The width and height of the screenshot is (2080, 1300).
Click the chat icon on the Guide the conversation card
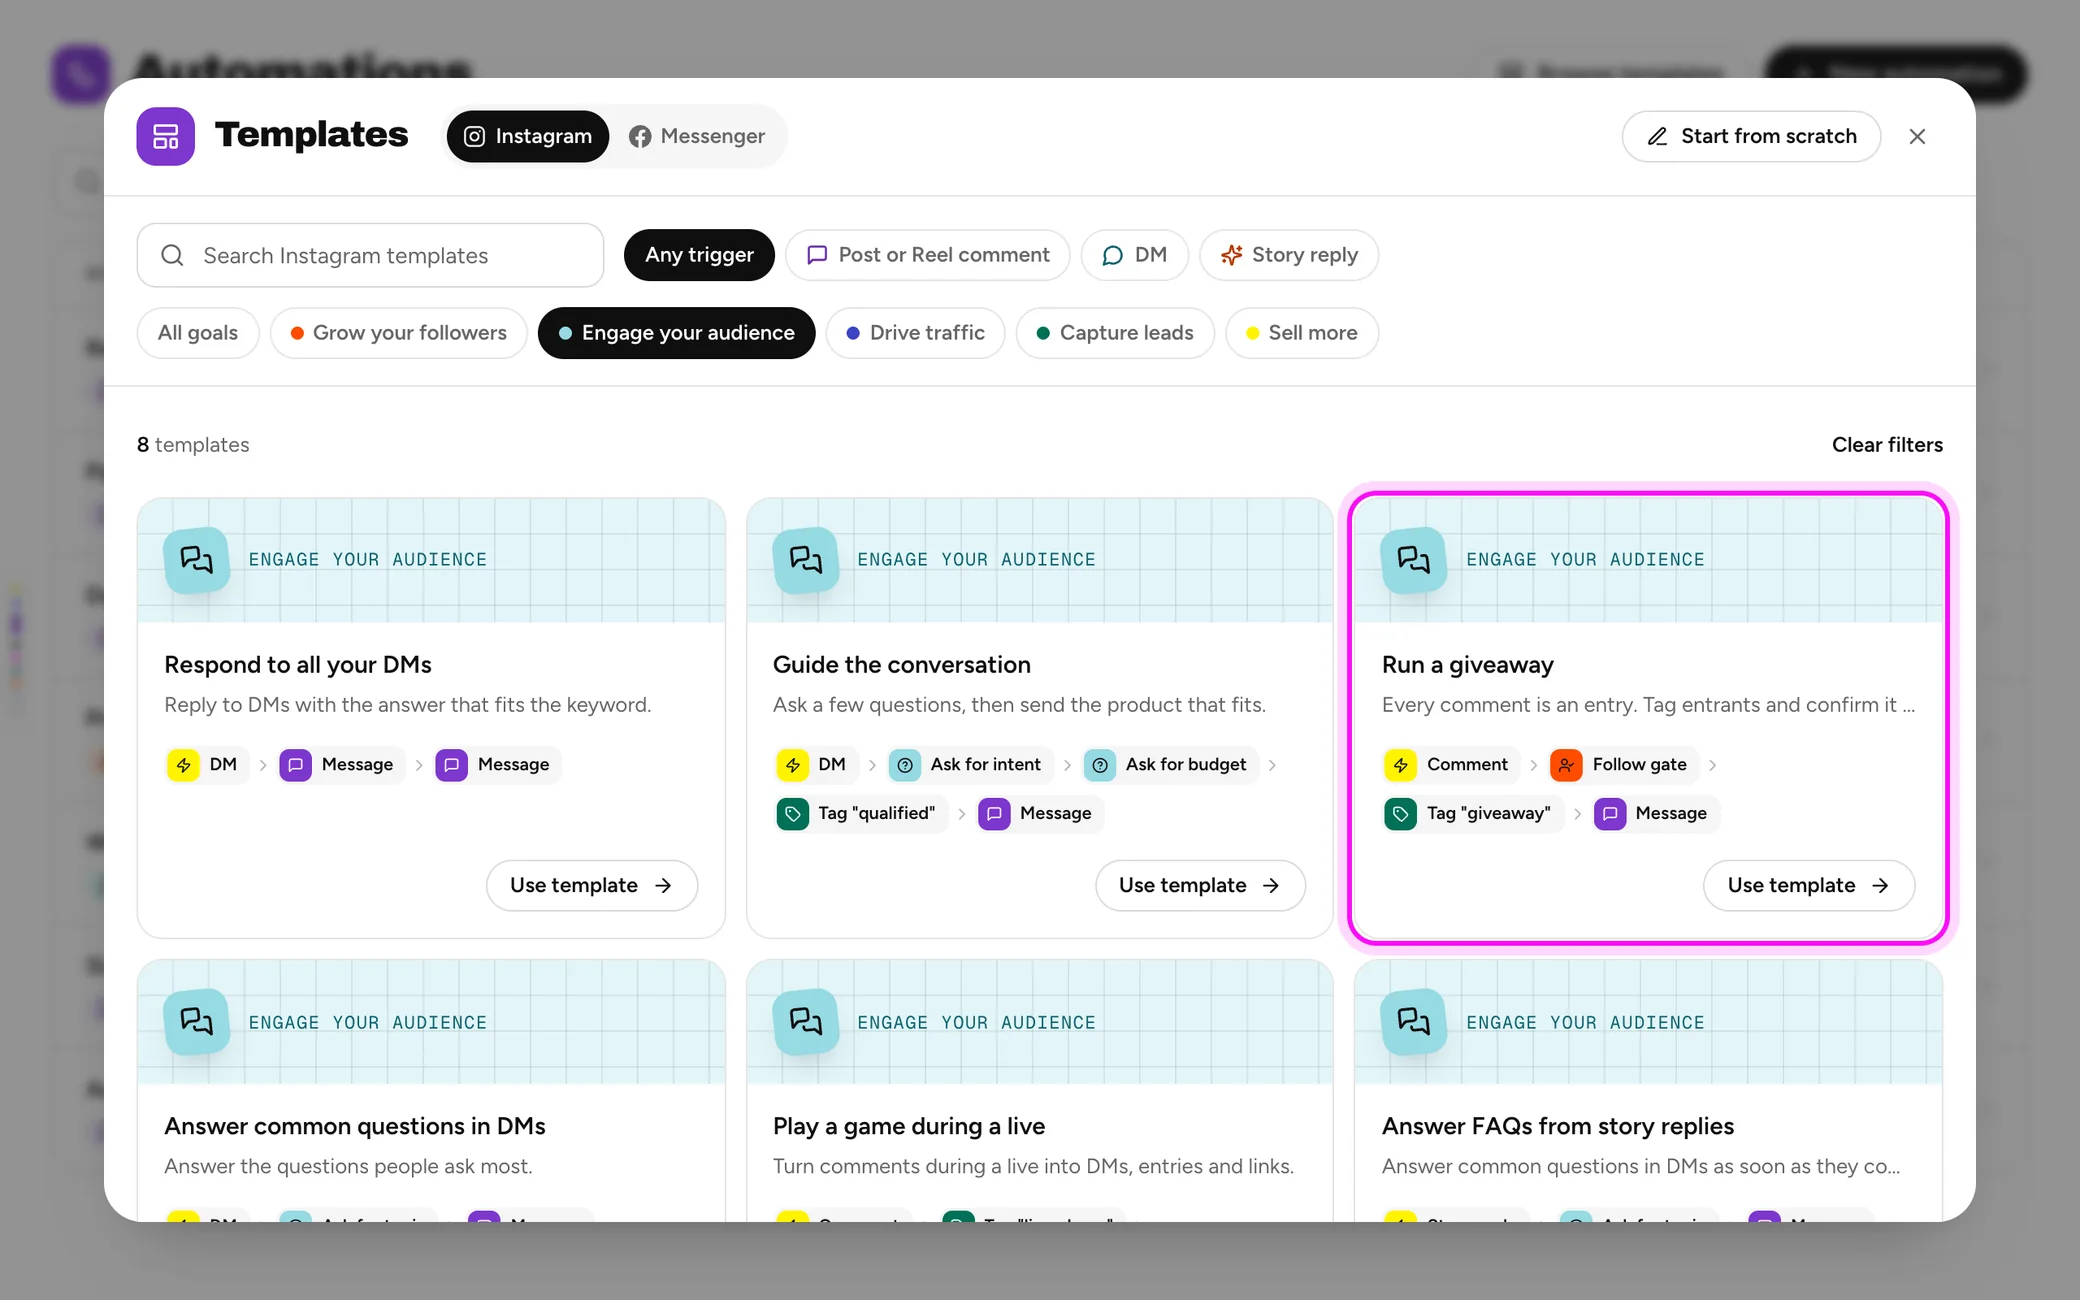tap(805, 559)
